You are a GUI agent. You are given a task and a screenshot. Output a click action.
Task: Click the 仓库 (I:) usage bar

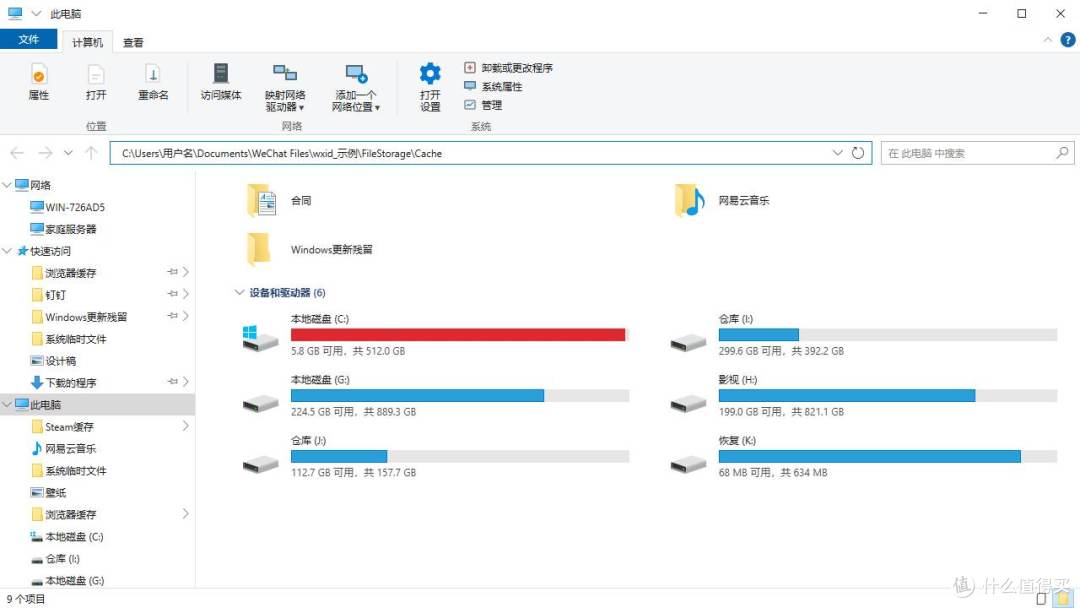(x=887, y=335)
